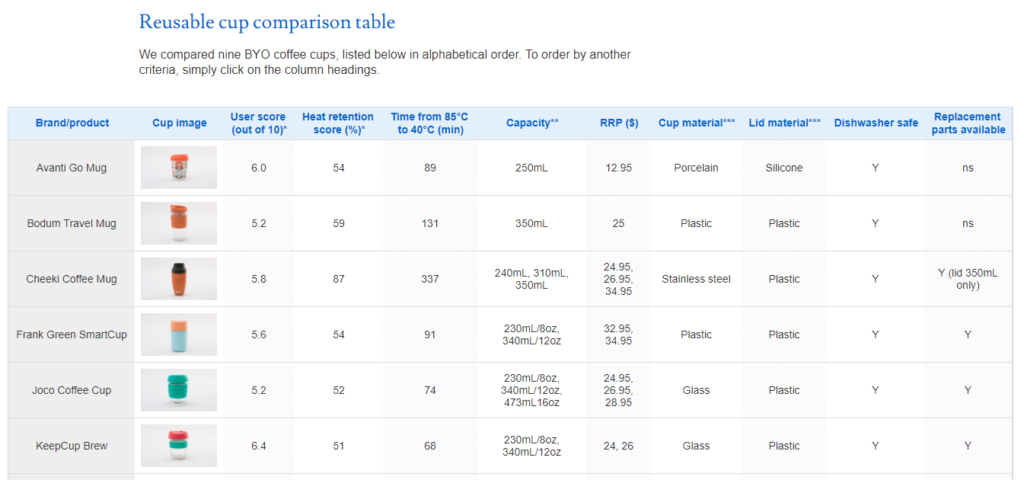Sort by Time from 85°C to 40°C
The image size is (1024, 480).
click(430, 123)
